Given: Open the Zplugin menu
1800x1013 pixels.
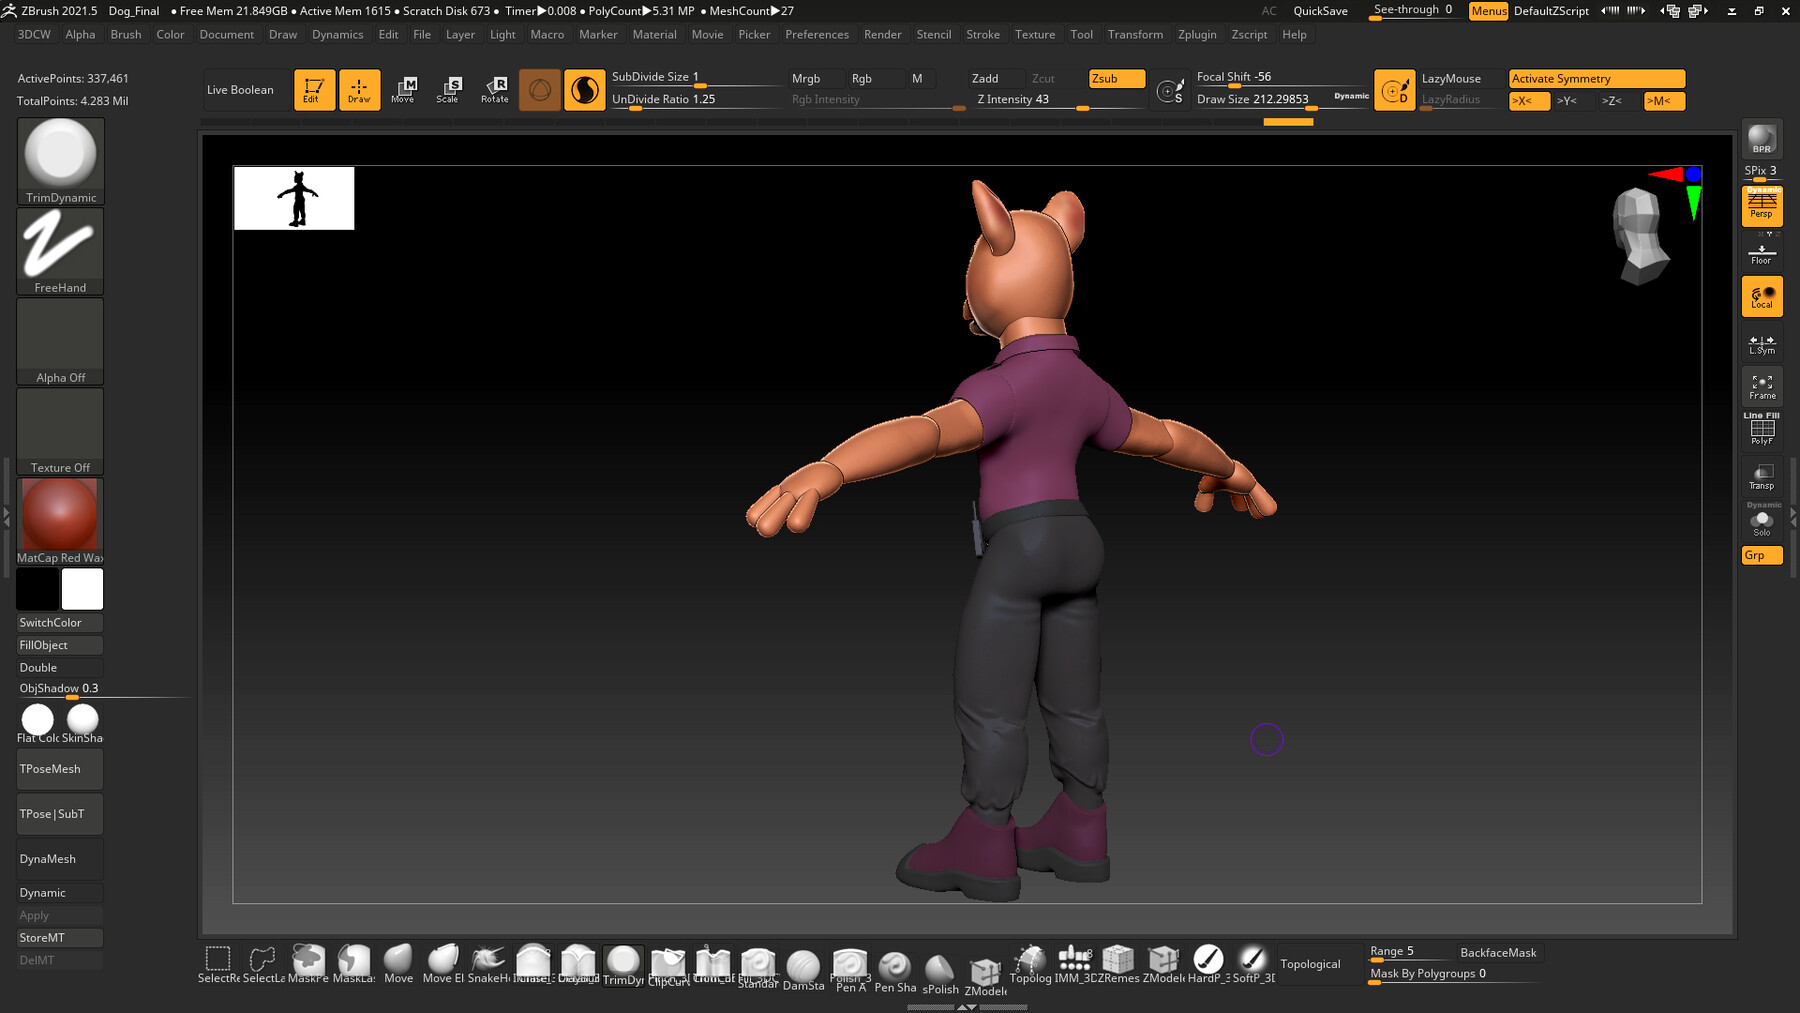Looking at the screenshot, I should (x=1197, y=34).
